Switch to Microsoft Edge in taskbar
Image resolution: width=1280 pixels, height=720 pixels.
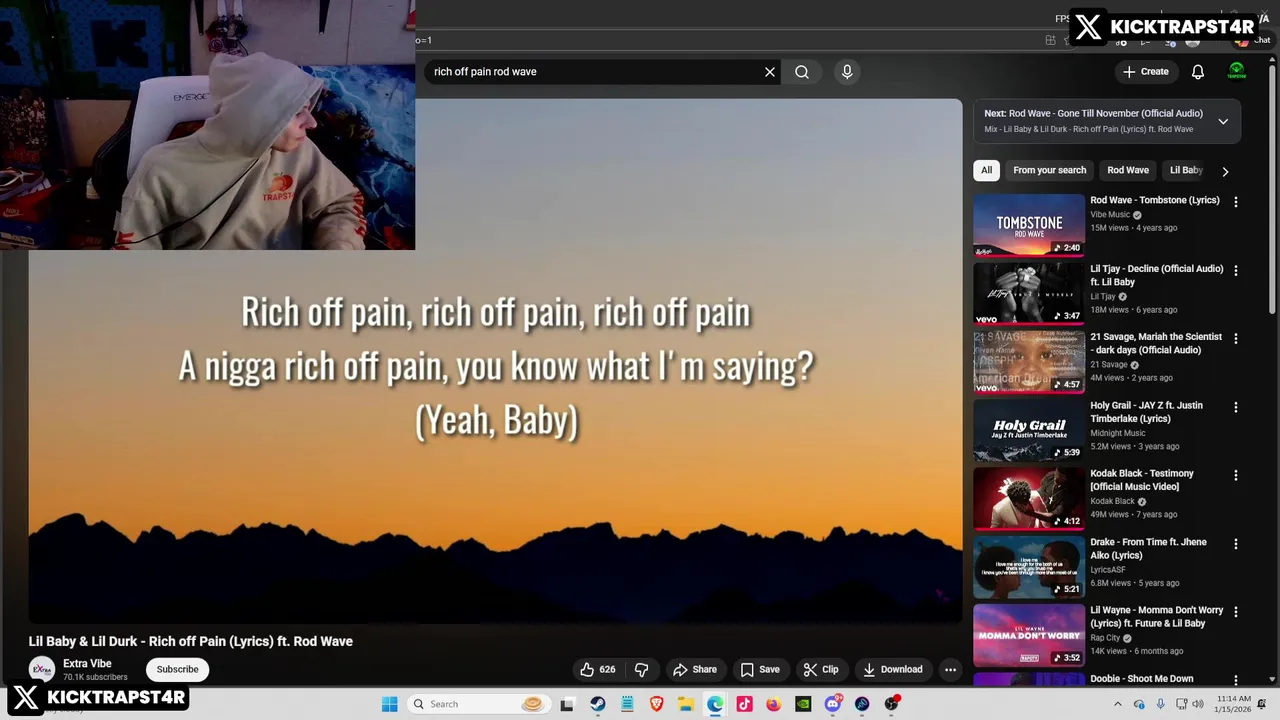pos(715,704)
